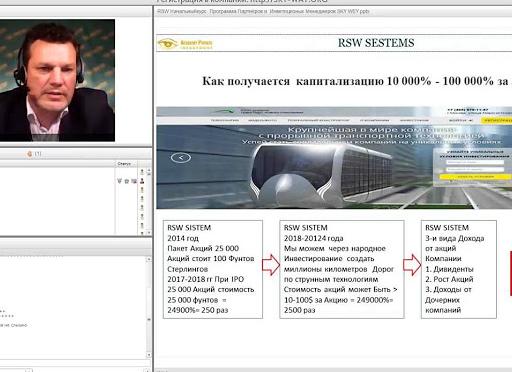The image size is (512, 372).
Task: Click the second status icon in presenter row
Action: [x=127, y=181]
